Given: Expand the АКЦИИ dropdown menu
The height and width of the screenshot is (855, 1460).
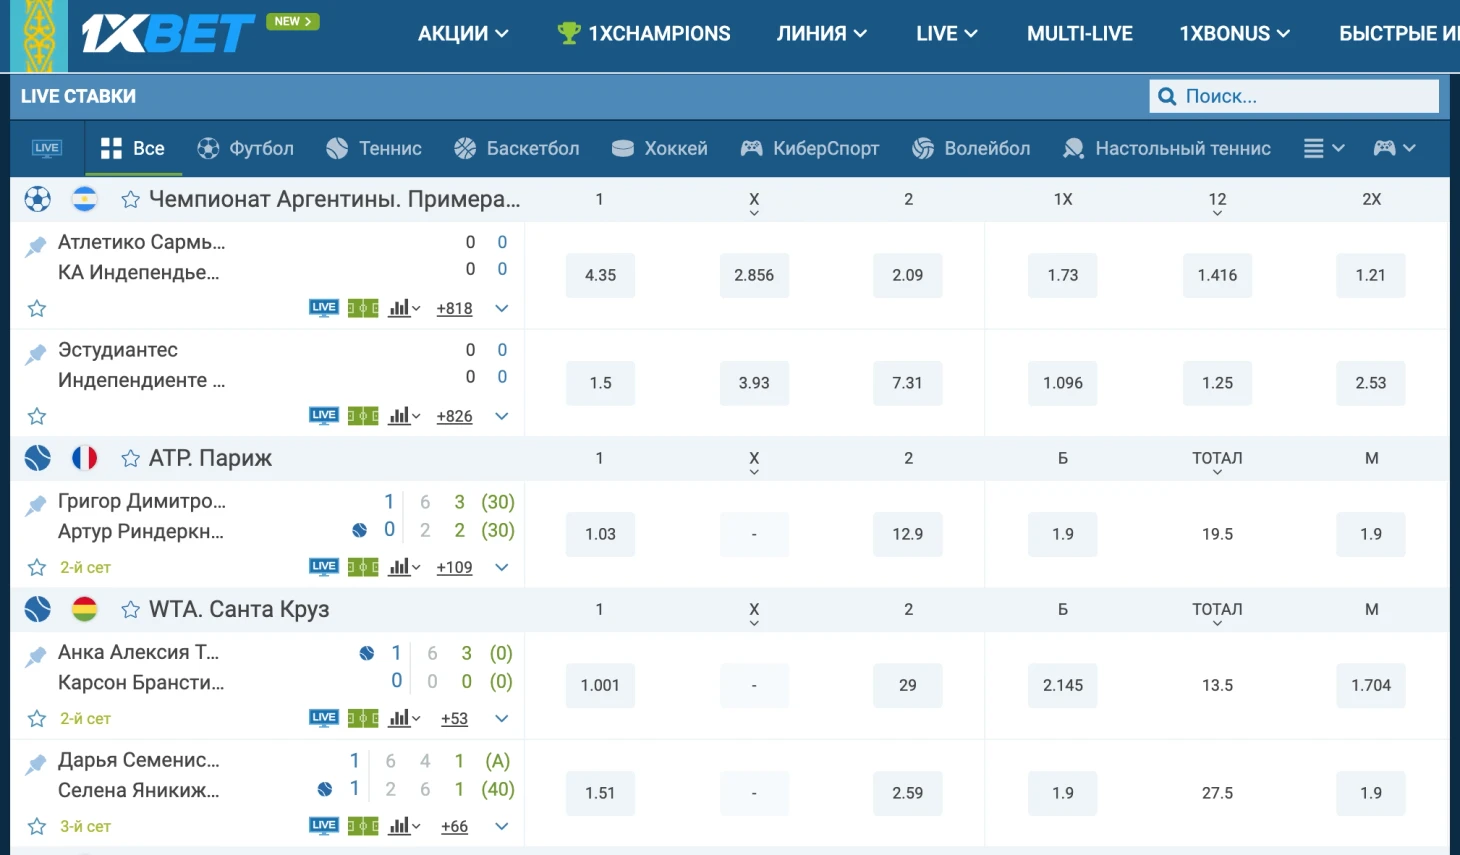Looking at the screenshot, I should 463,34.
